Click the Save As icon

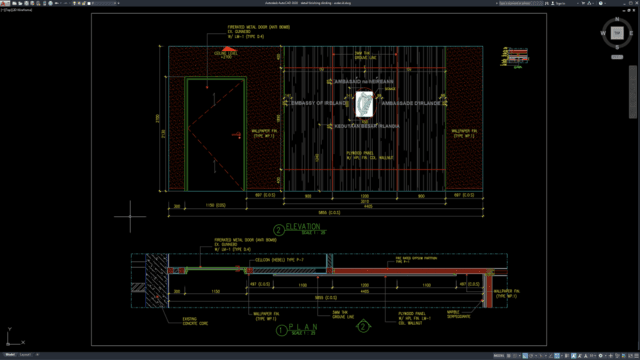(x=32, y=3)
